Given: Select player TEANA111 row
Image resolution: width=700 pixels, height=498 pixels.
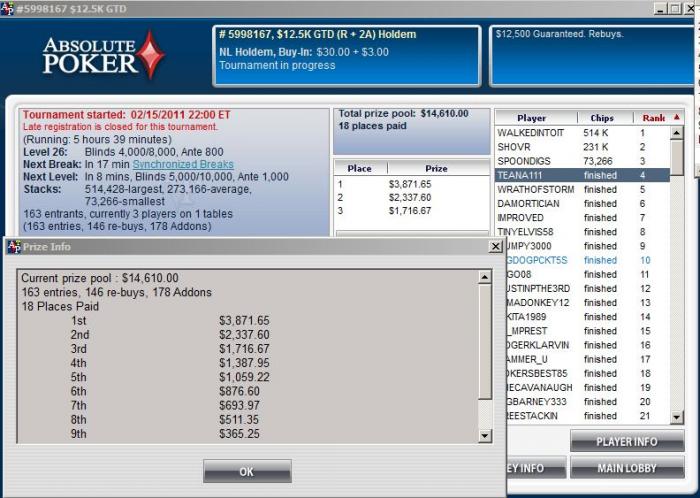Looking at the screenshot, I should pos(582,175).
